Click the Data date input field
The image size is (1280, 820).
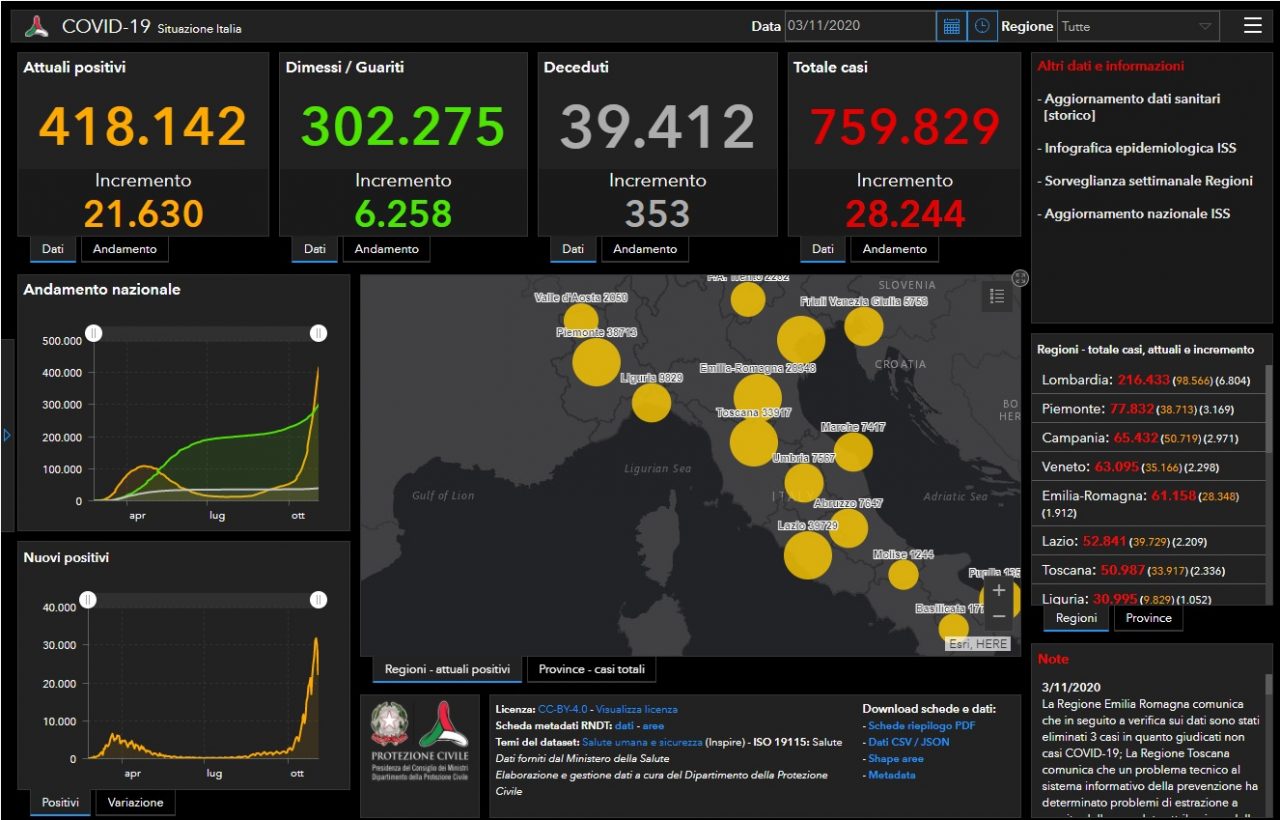tap(859, 27)
